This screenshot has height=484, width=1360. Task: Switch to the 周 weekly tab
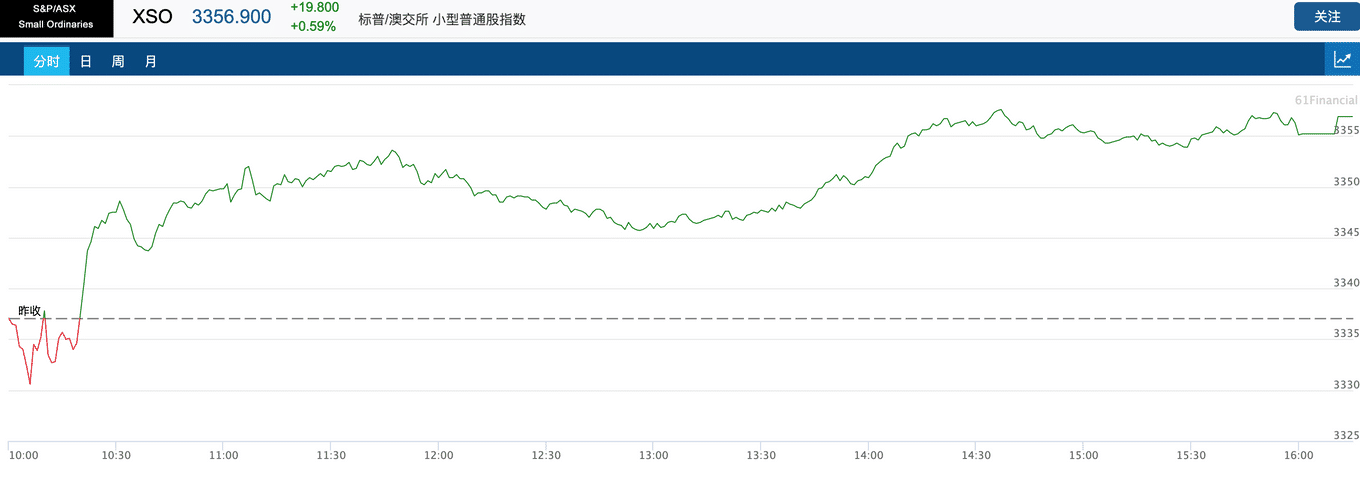pos(118,62)
